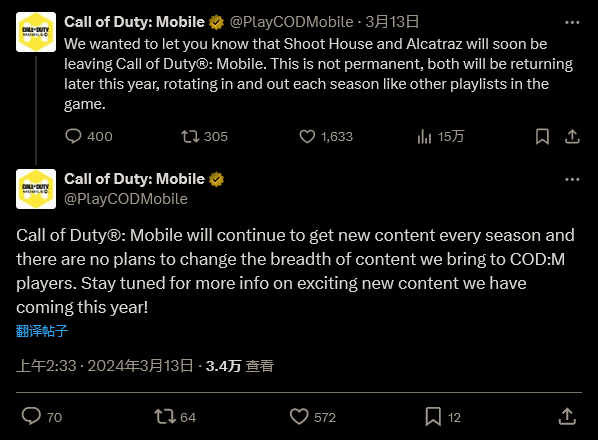
Task: Click the 翻译帖子 translate post link
Action: click(x=42, y=331)
